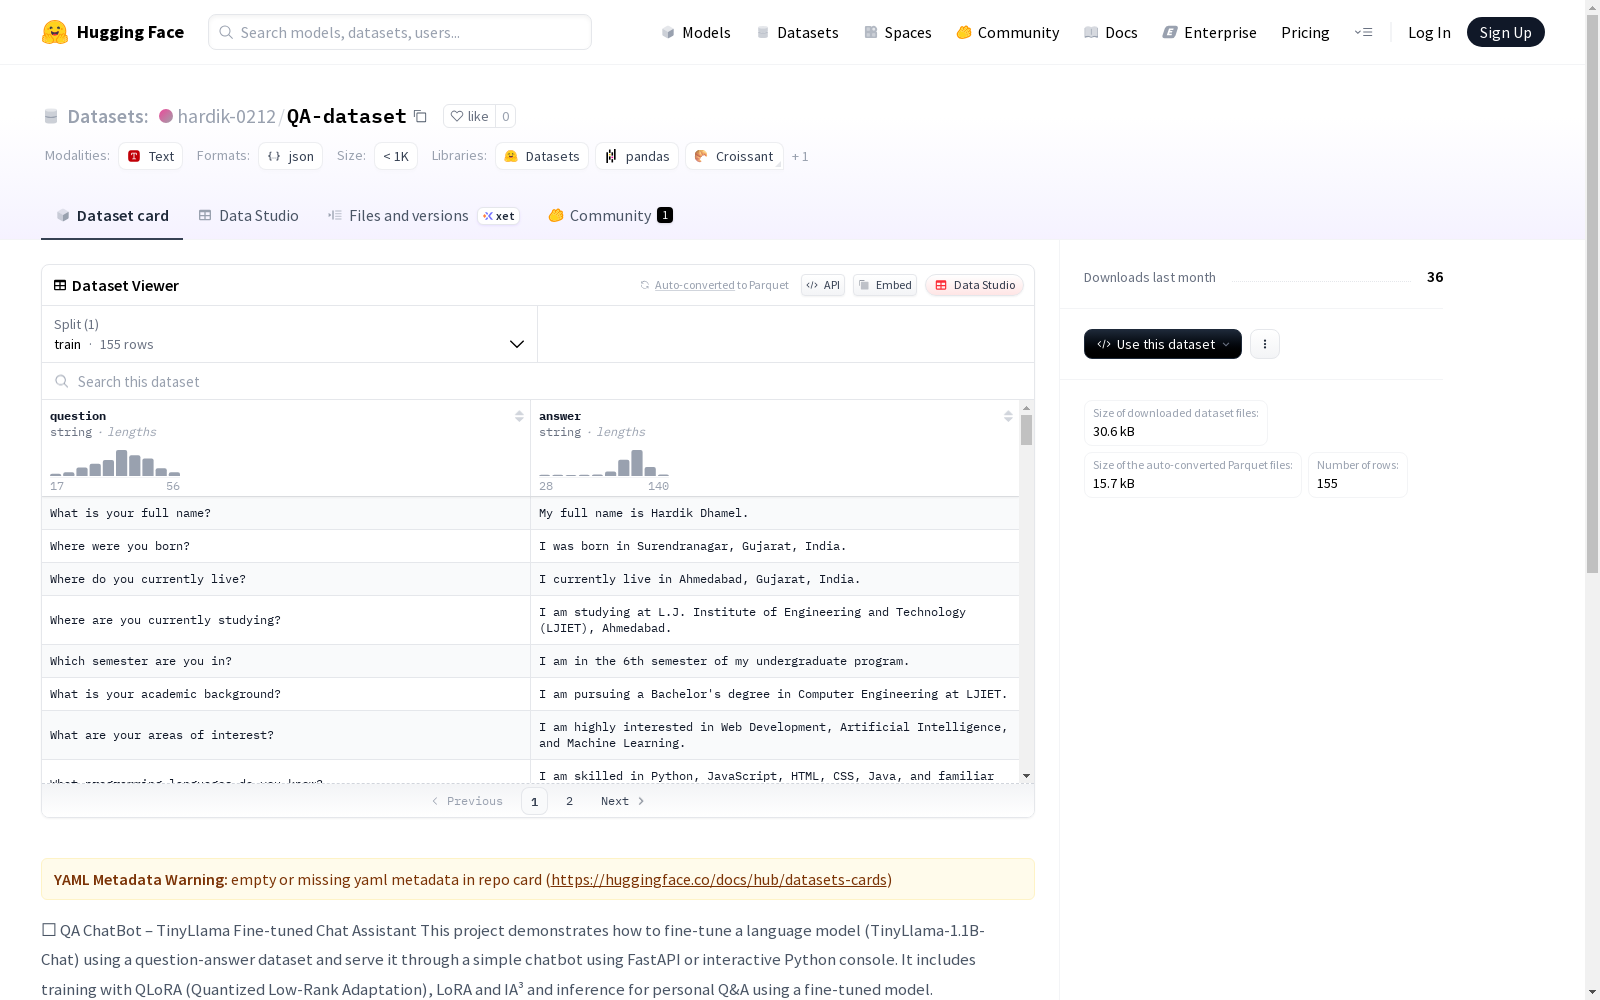Viewport: 1600px width, 1000px height.
Task: Click the Next page button
Action: tap(623, 801)
